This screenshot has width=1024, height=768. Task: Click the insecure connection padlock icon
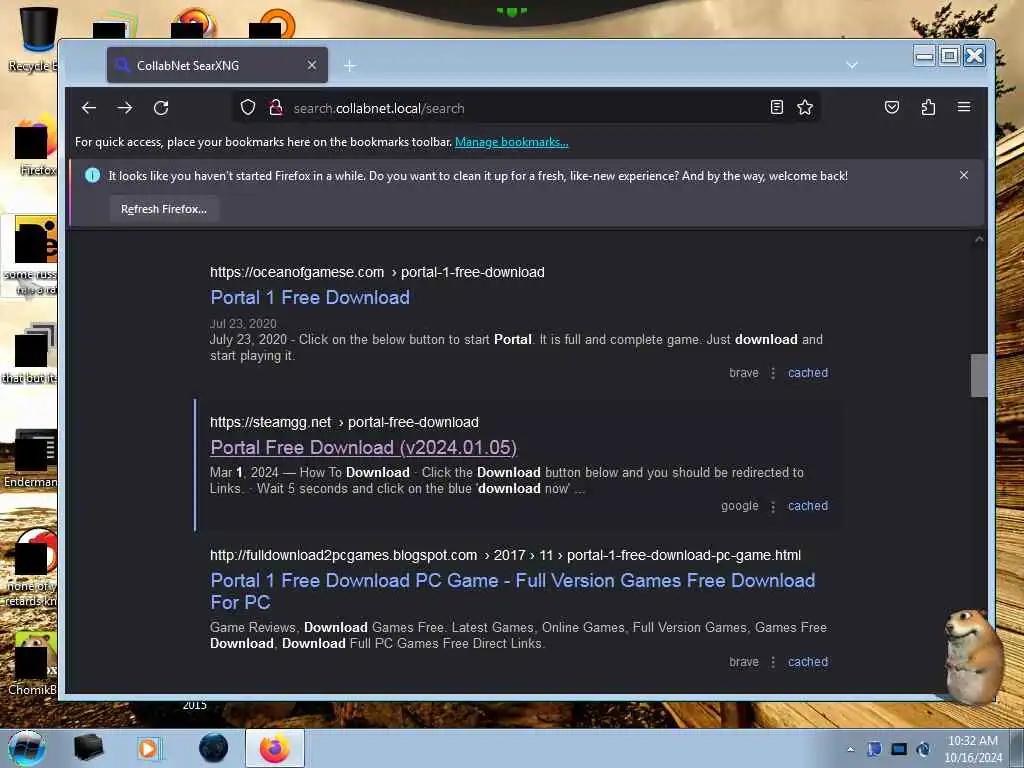click(276, 107)
